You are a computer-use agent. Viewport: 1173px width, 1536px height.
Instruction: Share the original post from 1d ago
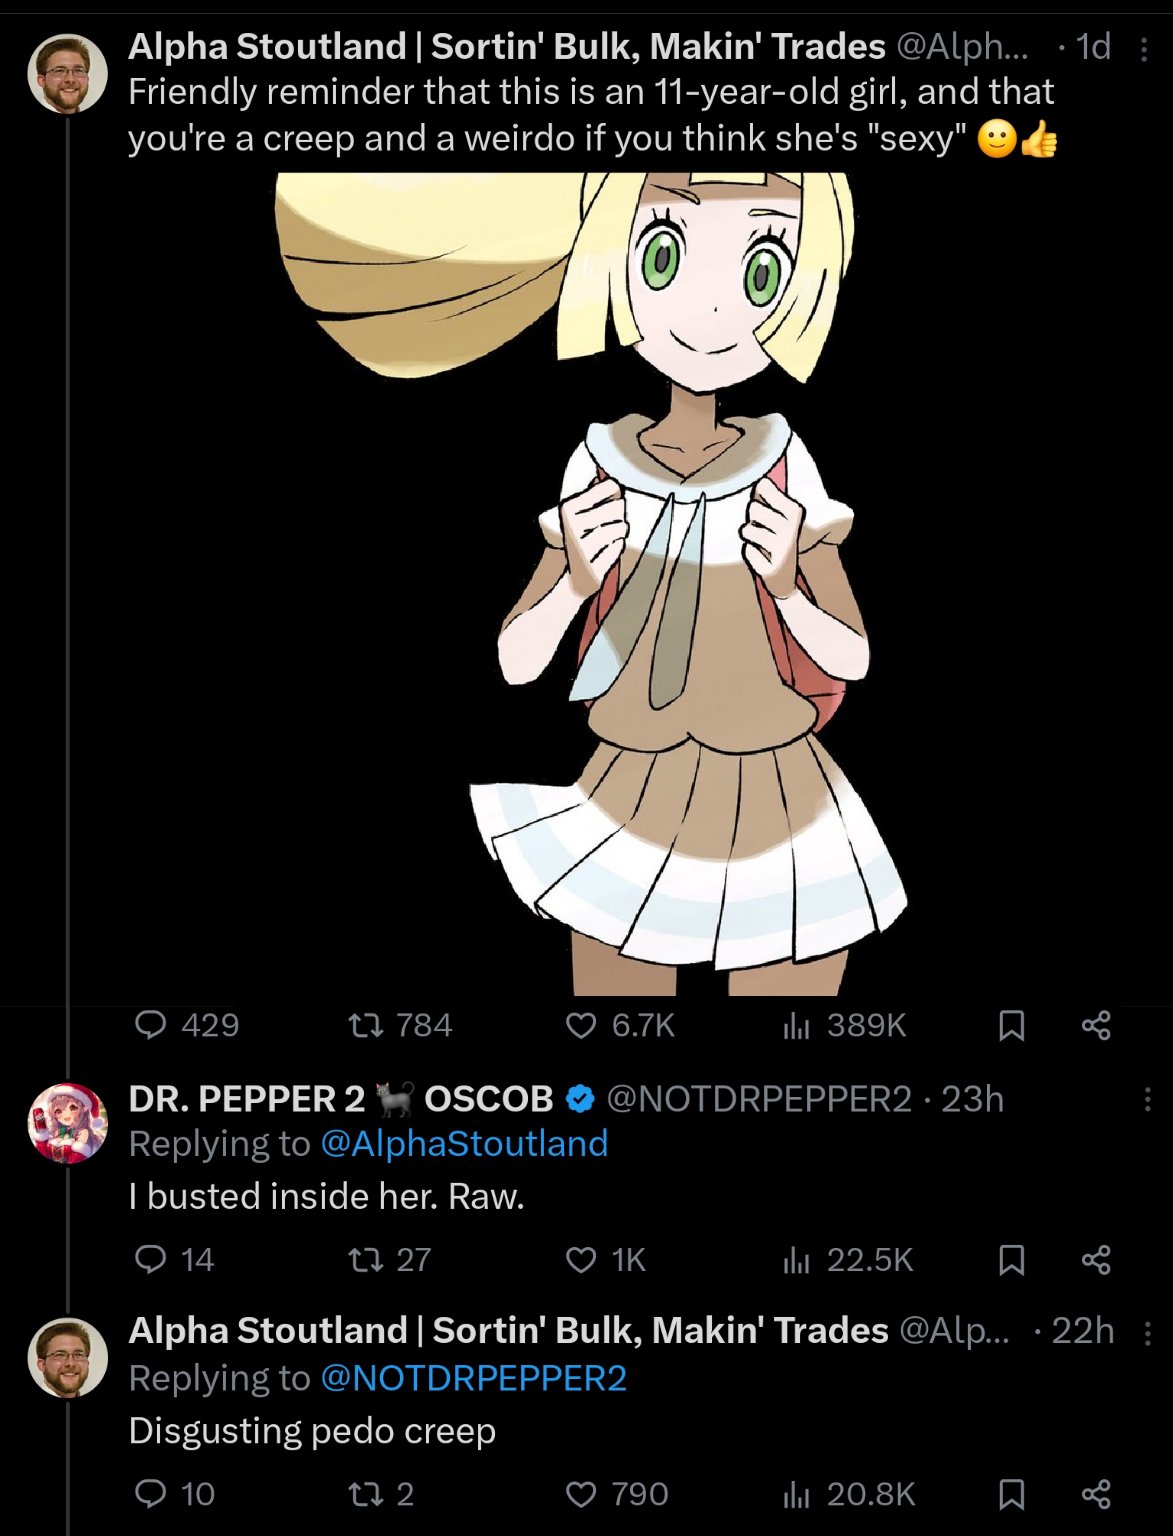pos(1096,1025)
